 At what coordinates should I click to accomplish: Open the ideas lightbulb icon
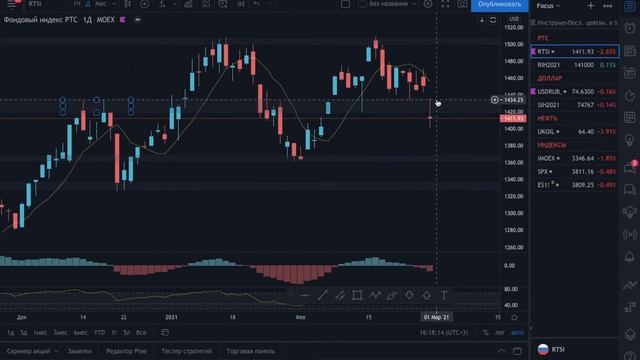tap(630, 140)
